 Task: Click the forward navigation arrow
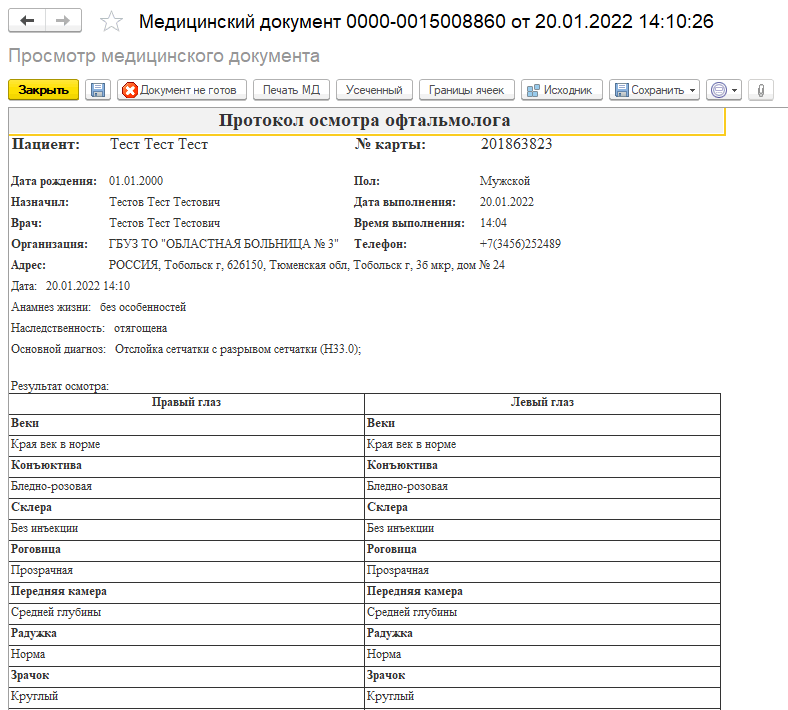point(63,21)
